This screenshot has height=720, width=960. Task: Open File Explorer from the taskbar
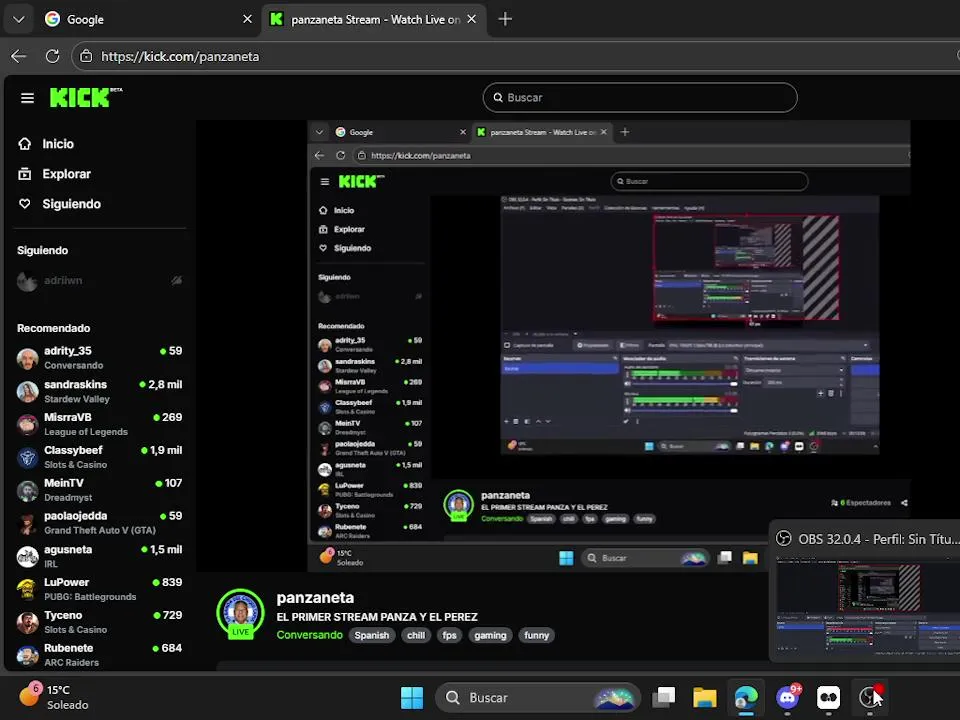(705, 697)
